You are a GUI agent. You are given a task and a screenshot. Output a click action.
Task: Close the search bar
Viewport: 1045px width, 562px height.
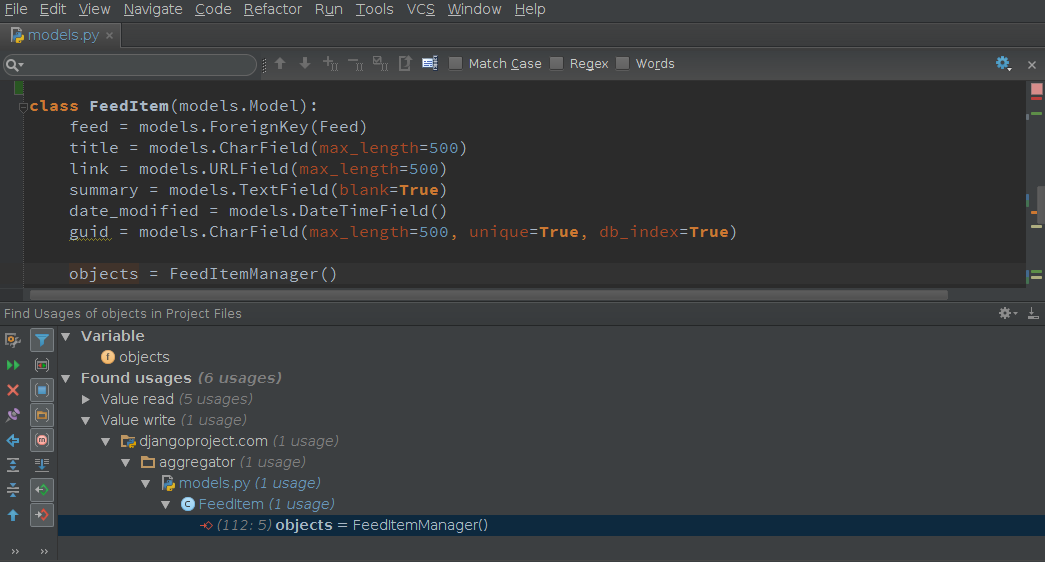tap(1032, 65)
